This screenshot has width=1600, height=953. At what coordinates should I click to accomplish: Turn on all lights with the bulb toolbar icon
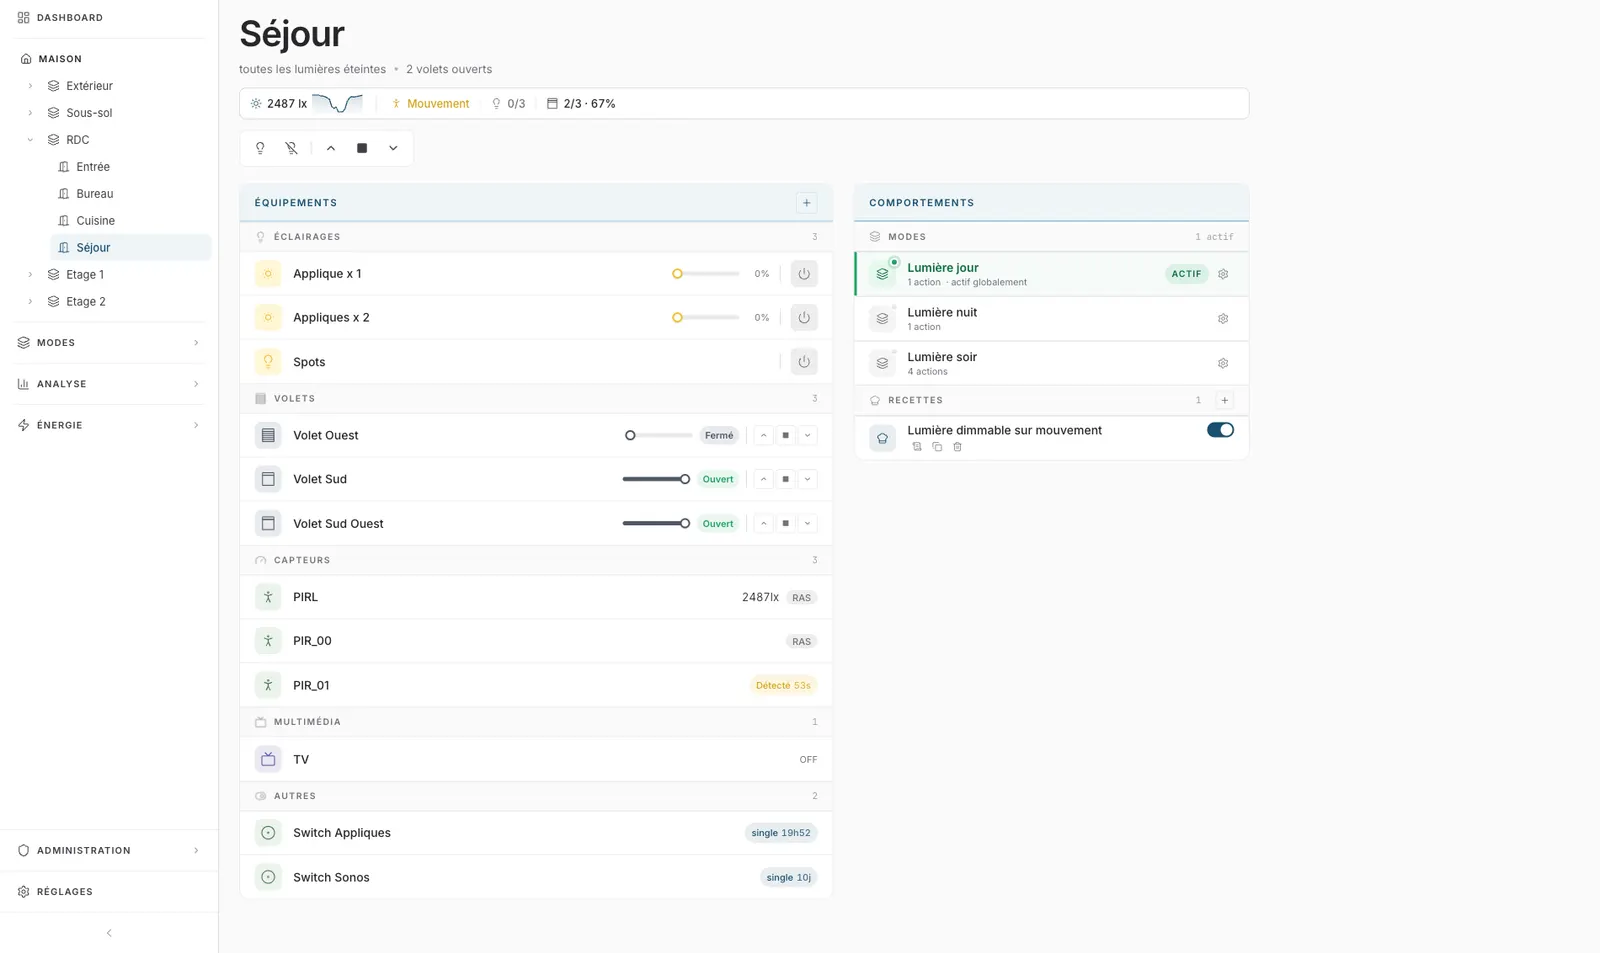click(x=260, y=148)
